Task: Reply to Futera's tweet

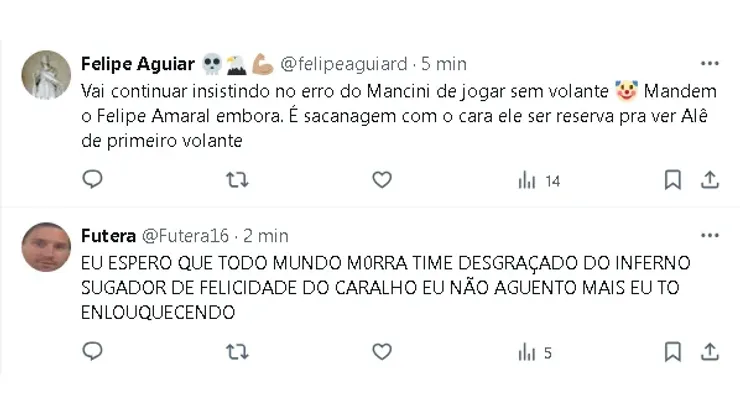Action: pos(92,352)
